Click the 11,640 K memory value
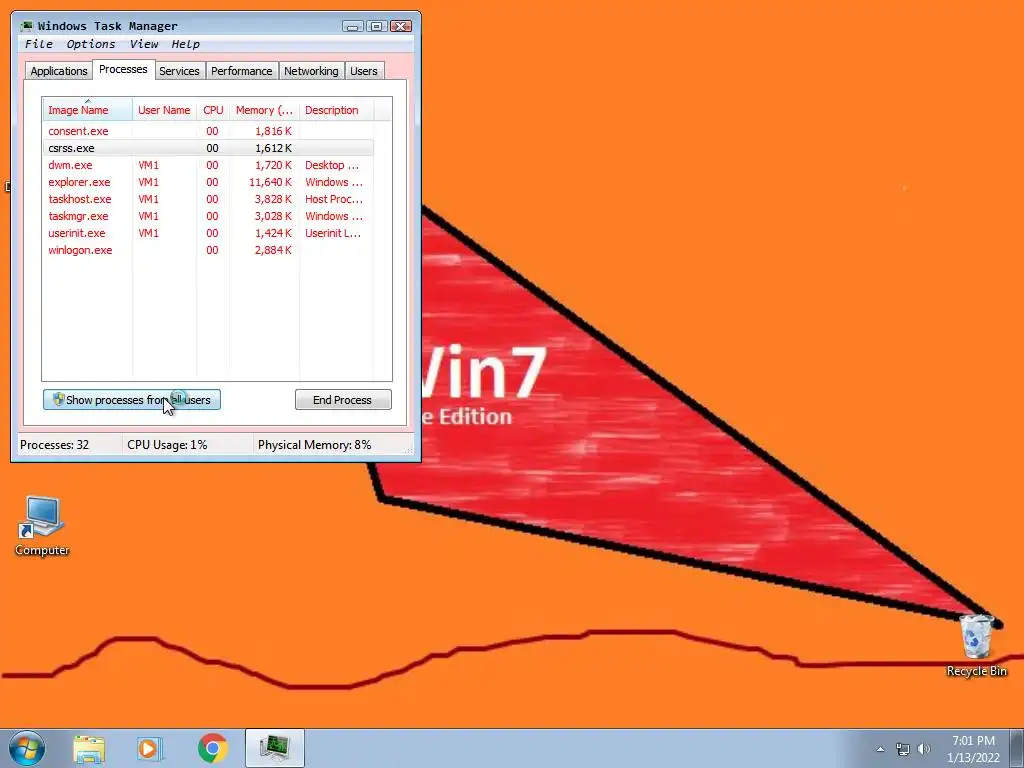 pos(270,182)
